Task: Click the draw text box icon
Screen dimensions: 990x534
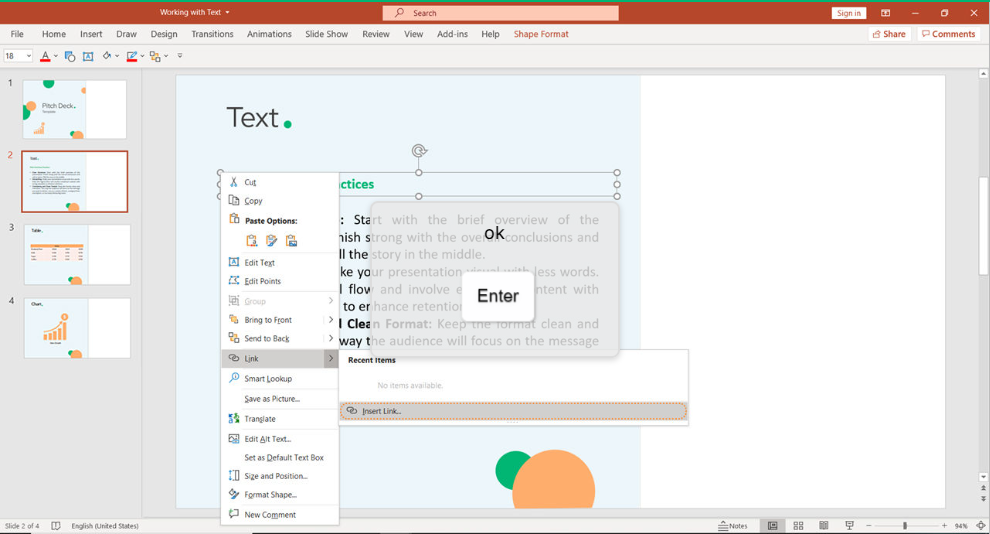Action: coord(88,56)
